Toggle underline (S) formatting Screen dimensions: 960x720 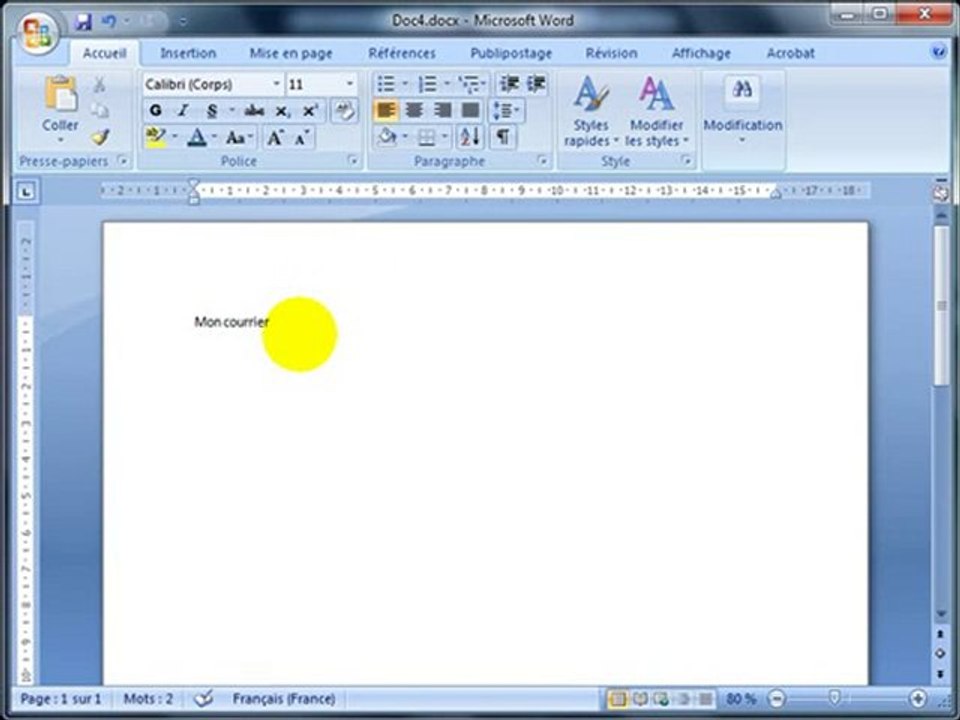[x=212, y=111]
